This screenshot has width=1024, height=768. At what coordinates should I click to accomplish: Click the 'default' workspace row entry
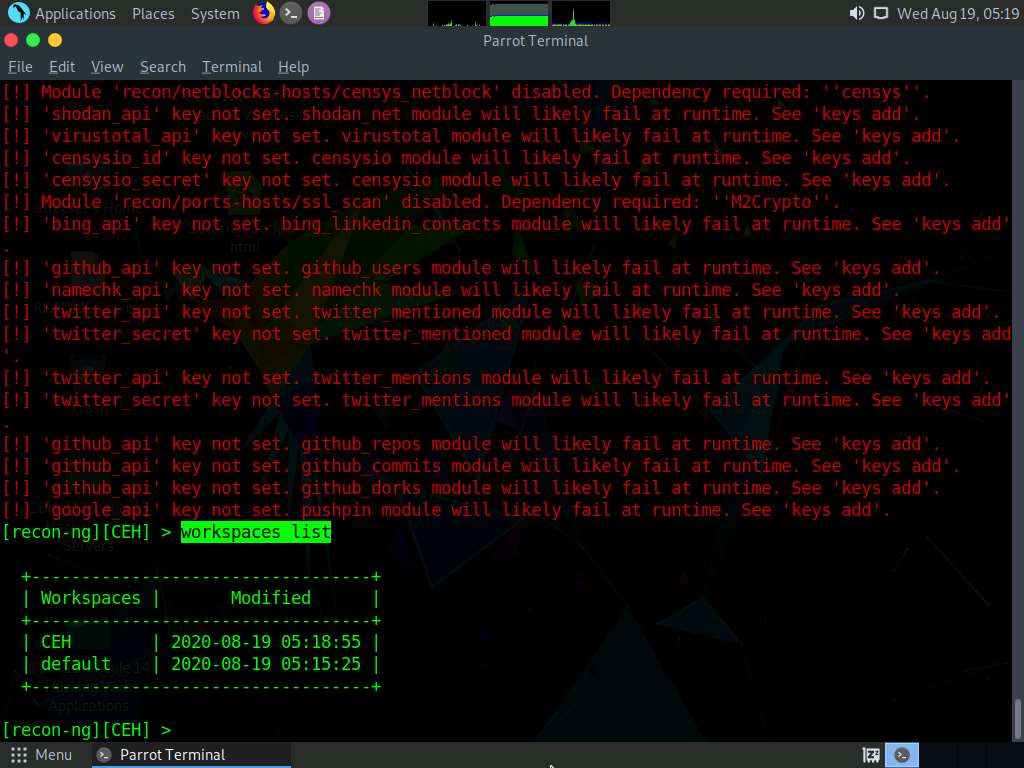click(x=76, y=664)
